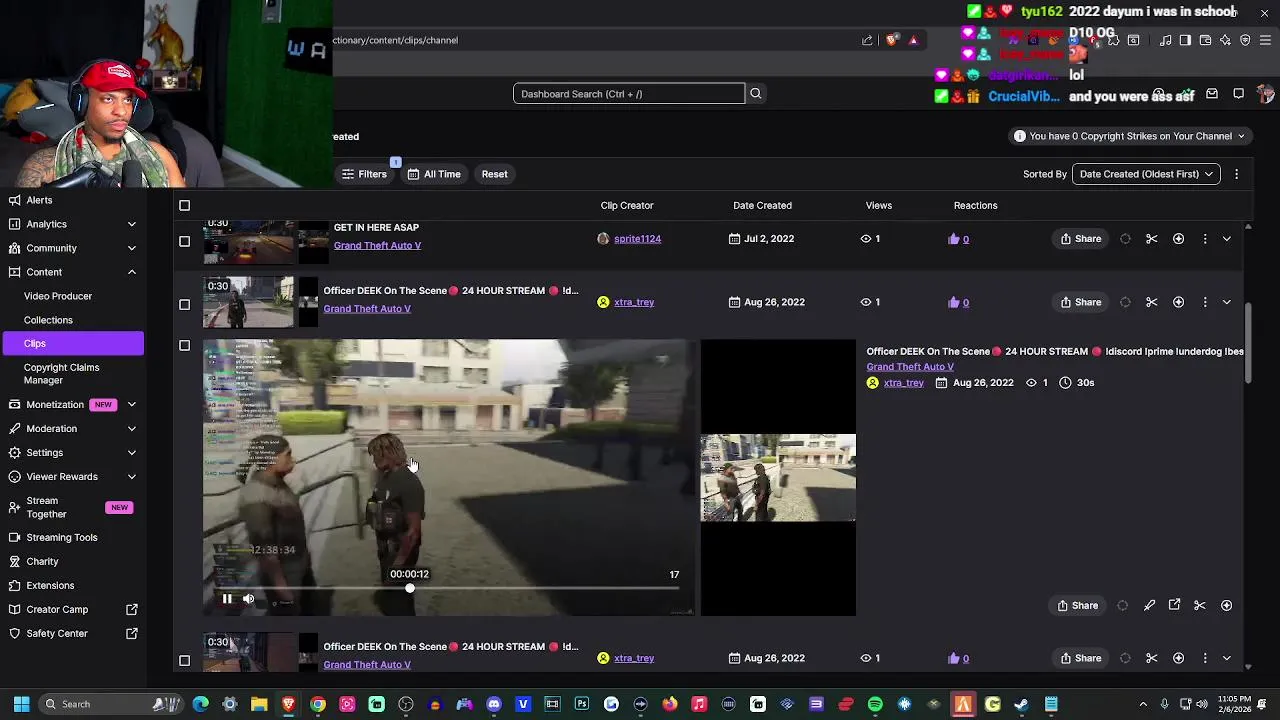Collapse the Content sidebar section
Screen dimensions: 1280x720
pyautogui.click(x=132, y=272)
